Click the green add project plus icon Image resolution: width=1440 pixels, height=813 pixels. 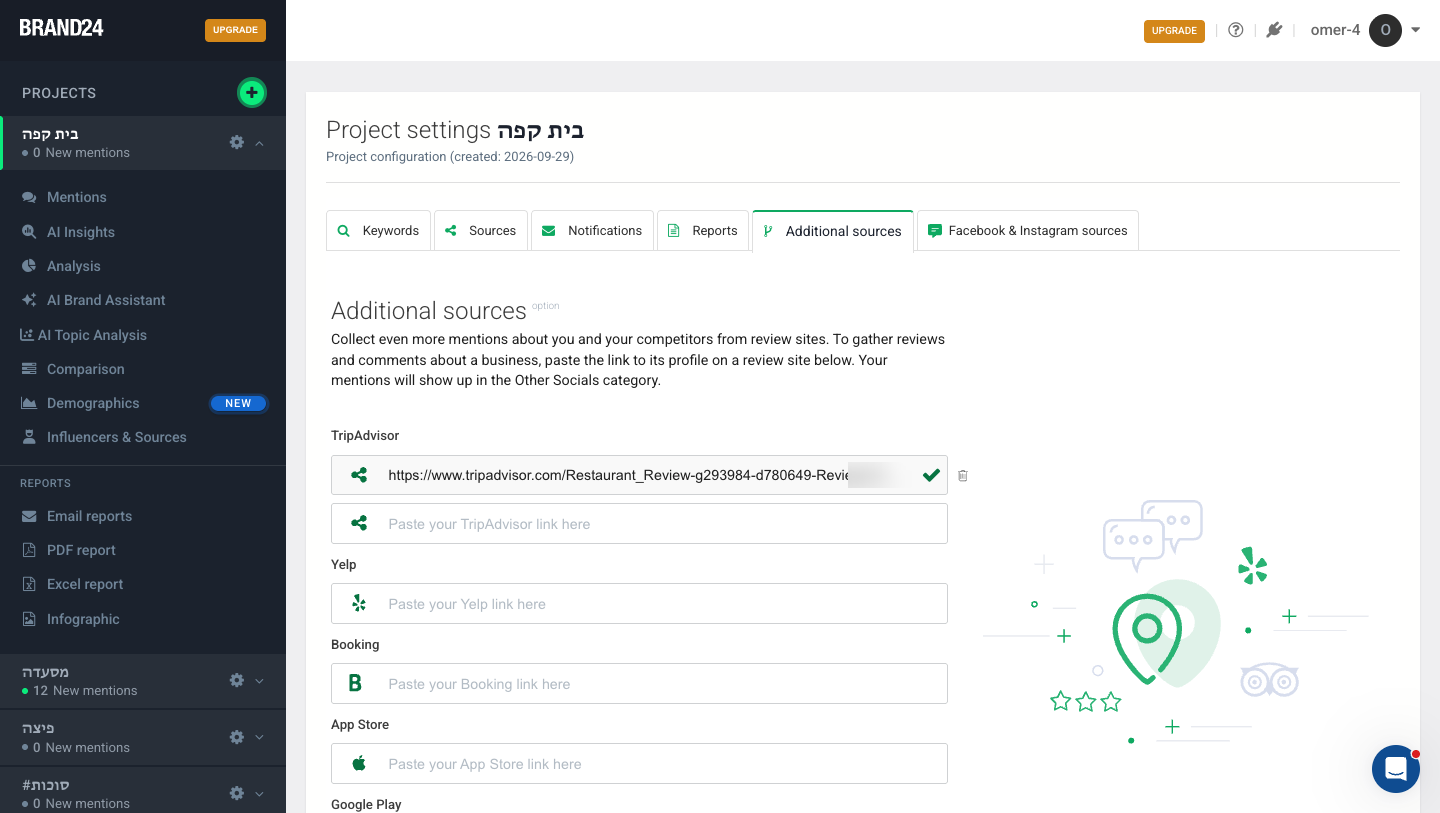tap(251, 93)
